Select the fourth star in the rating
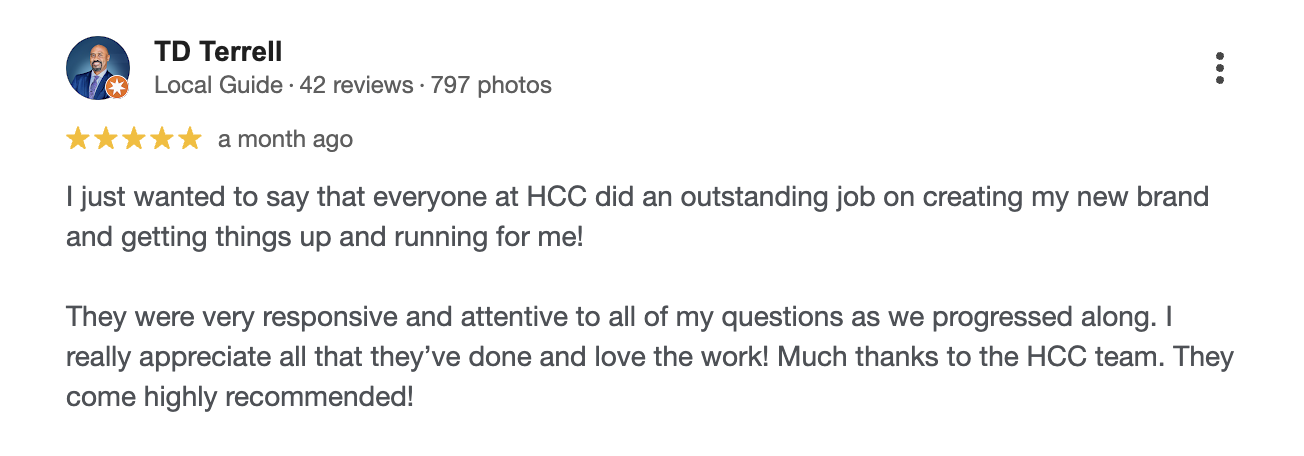 [x=162, y=139]
